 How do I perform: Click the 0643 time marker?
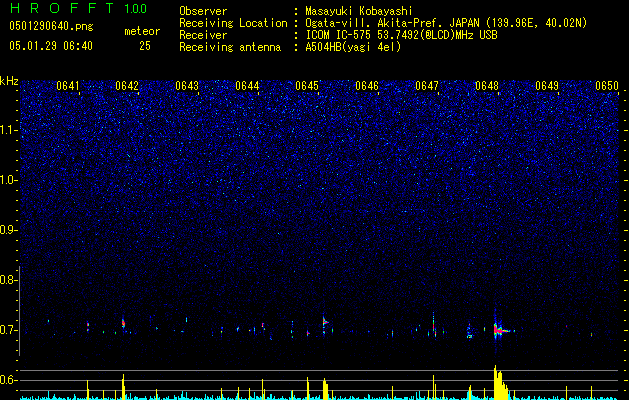[x=187, y=86]
